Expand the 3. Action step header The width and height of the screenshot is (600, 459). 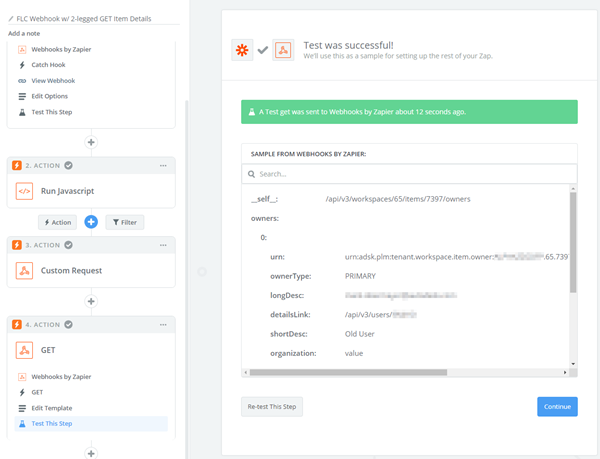pos(91,245)
